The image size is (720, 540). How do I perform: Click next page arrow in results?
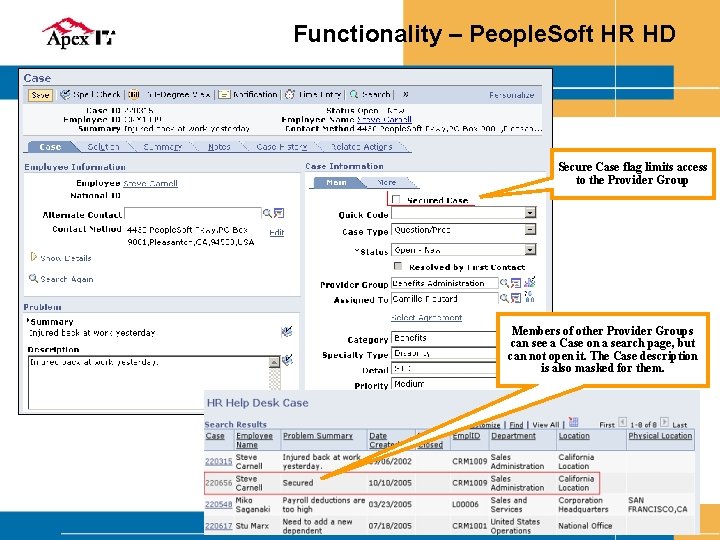(x=664, y=422)
